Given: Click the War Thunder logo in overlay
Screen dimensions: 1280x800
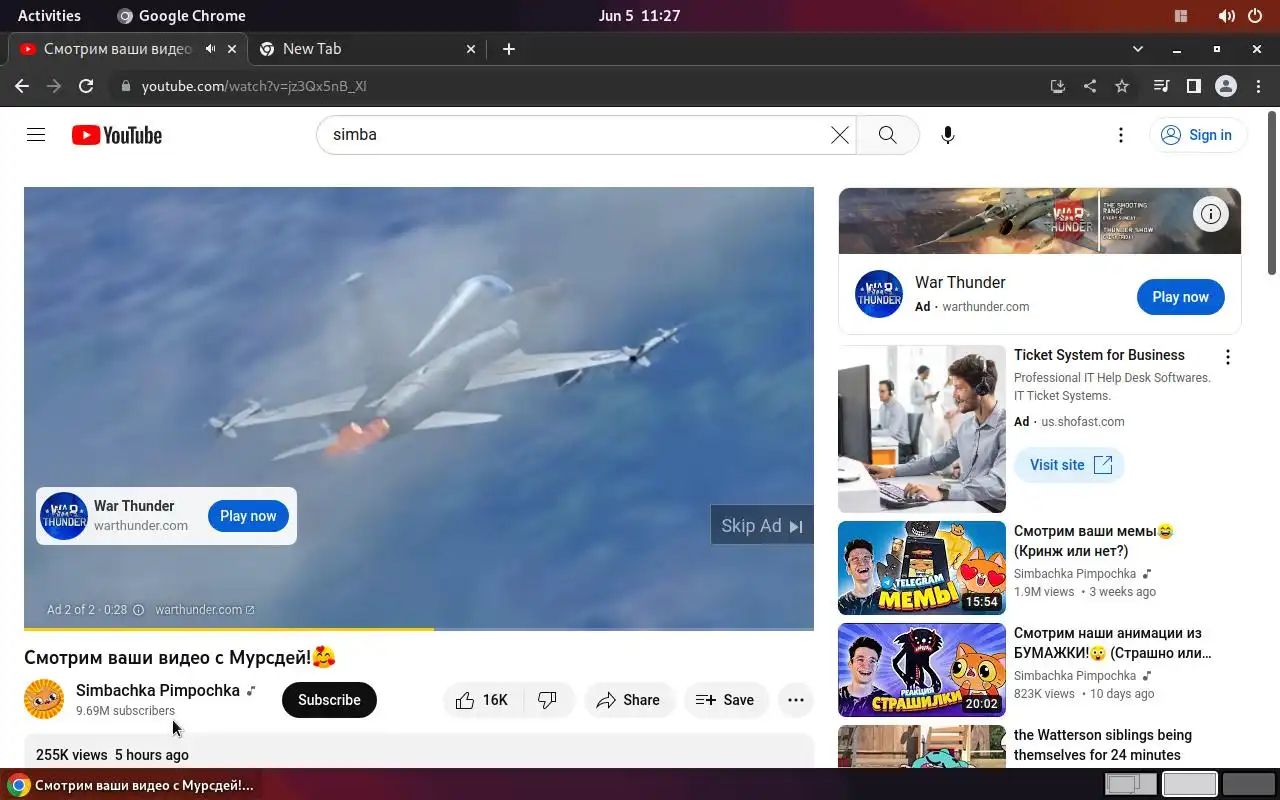Looking at the screenshot, I should point(64,516).
